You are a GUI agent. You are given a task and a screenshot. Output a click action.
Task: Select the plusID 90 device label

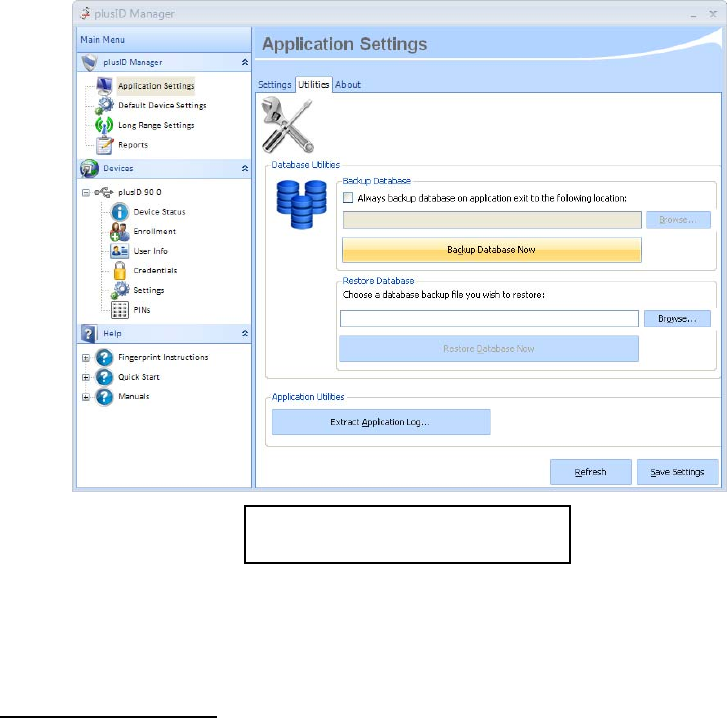point(140,192)
